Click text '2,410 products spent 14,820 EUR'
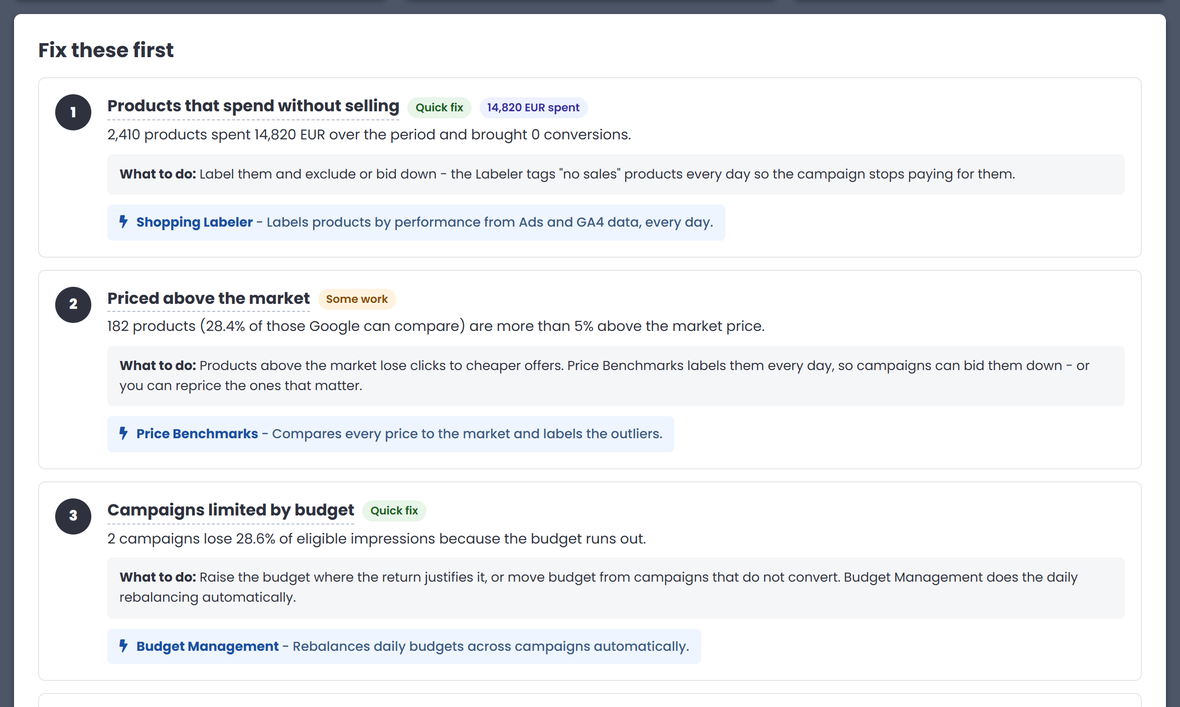This screenshot has width=1180, height=707. (216, 135)
